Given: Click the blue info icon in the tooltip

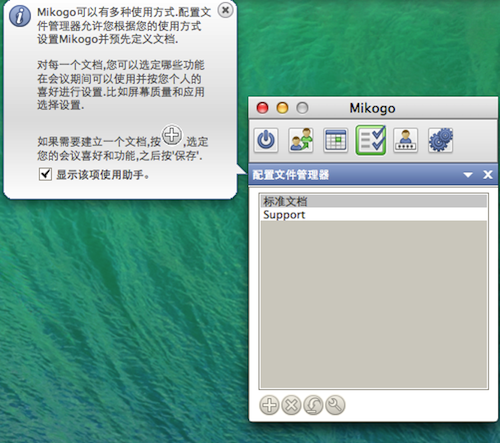Looking at the screenshot, I should click(x=20, y=16).
